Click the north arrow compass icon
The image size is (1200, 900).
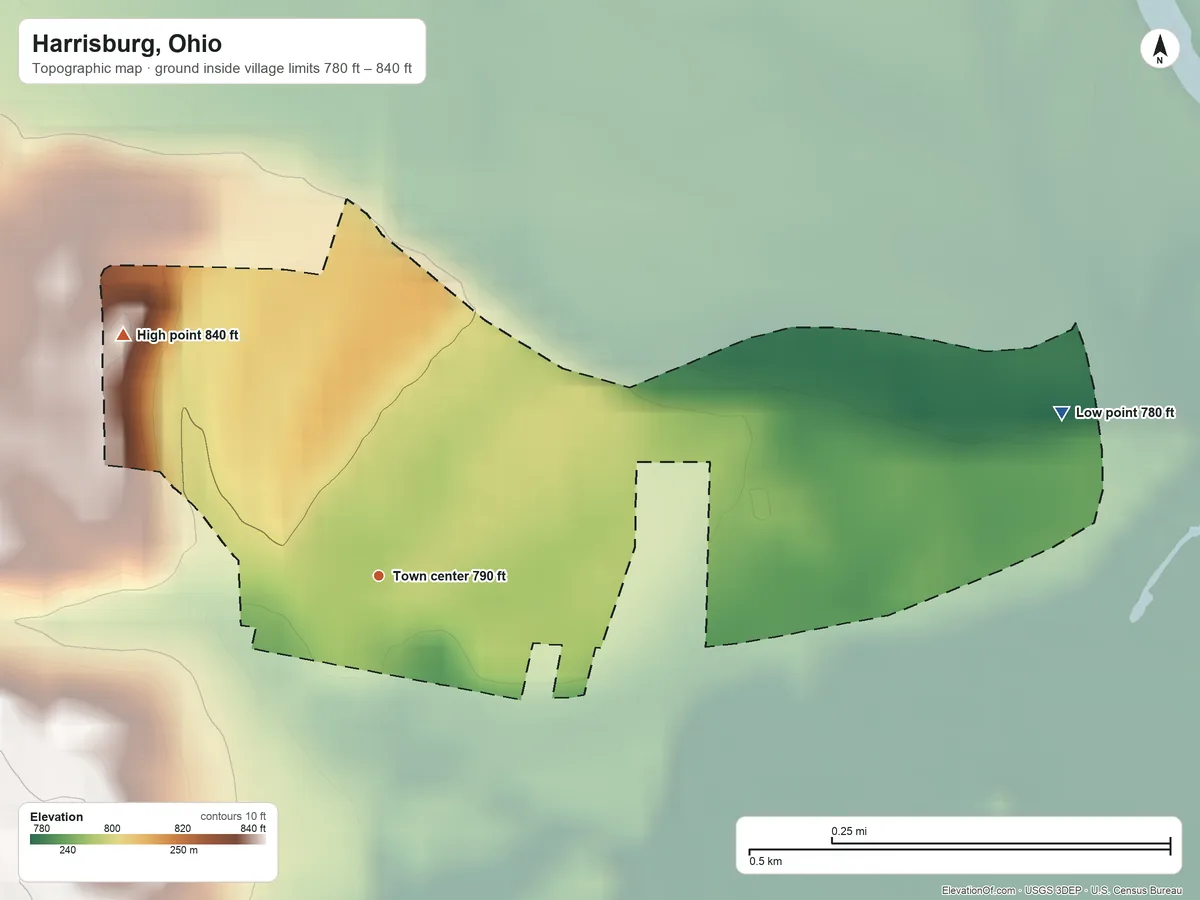(1160, 49)
